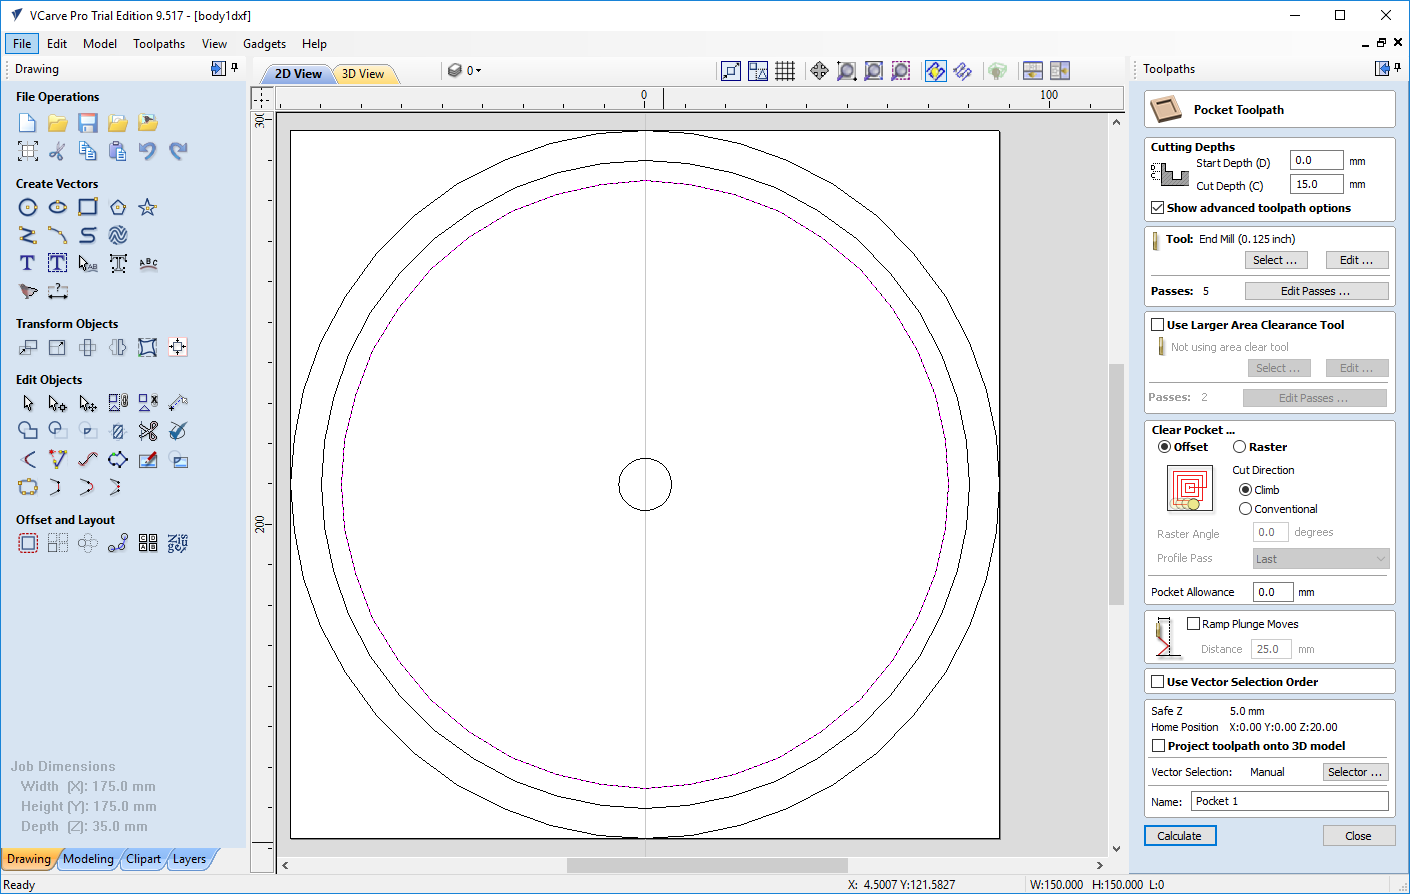This screenshot has width=1410, height=894.
Task: Open the Nest Parts tool
Action: (178, 543)
